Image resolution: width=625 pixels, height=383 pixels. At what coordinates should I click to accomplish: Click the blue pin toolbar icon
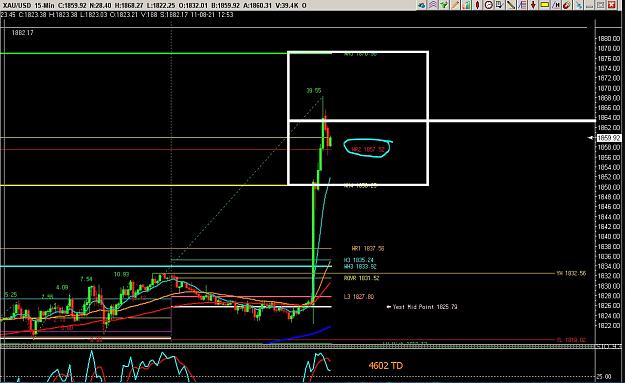point(578,5)
